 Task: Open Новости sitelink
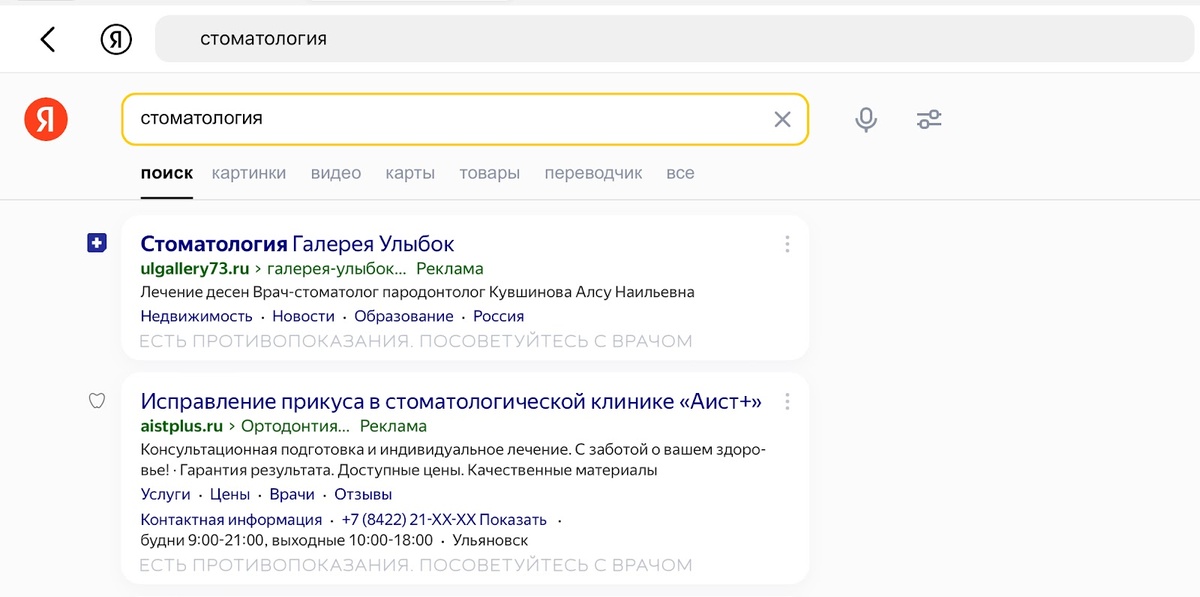(x=303, y=316)
